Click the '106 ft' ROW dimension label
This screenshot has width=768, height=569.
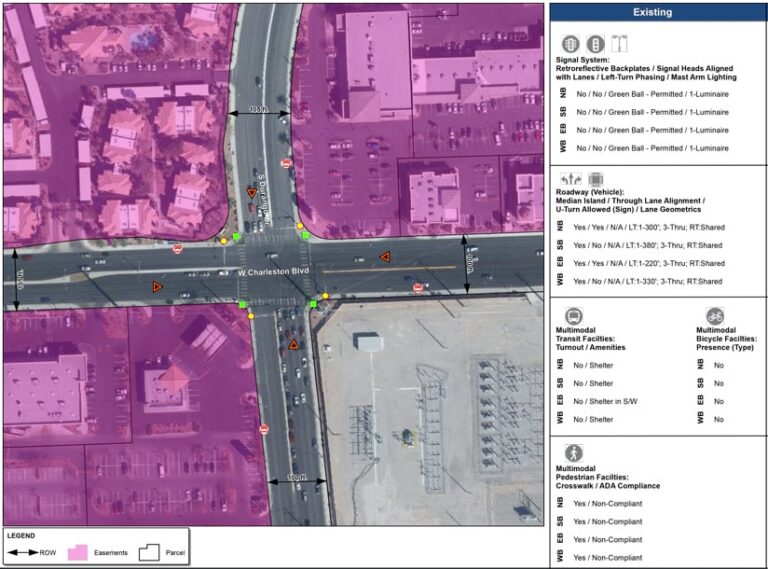[x=259, y=110]
